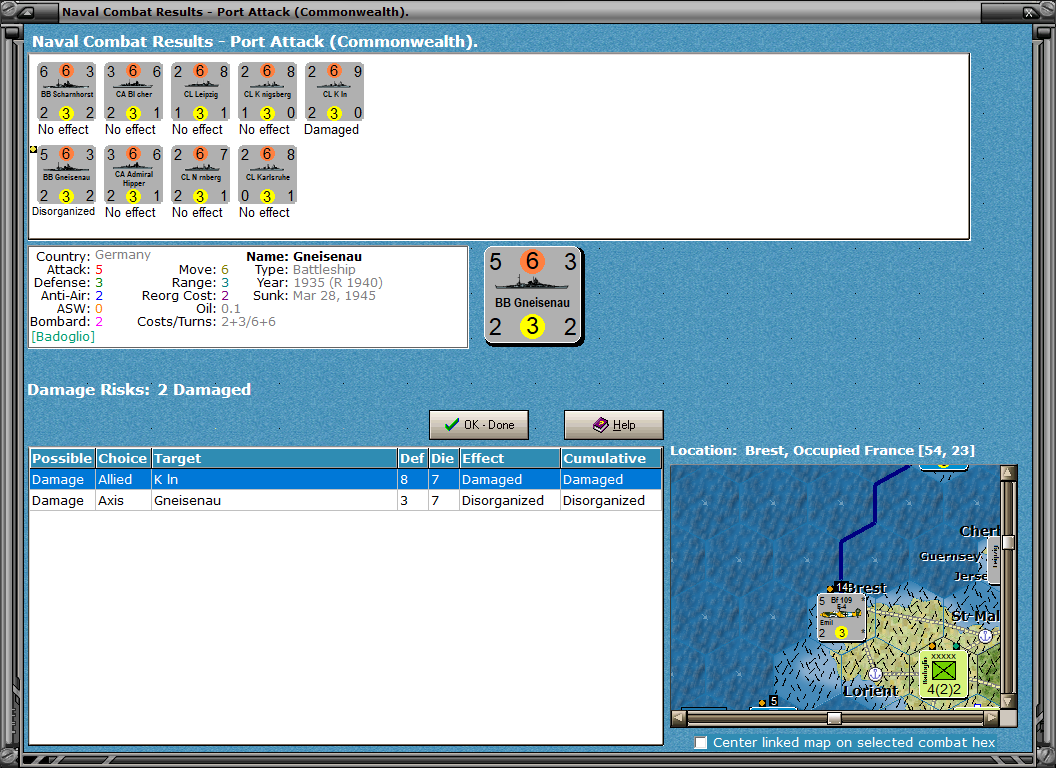Image resolution: width=1056 pixels, height=768 pixels.
Task: Select the green 4(2)2 army unit on map
Action: [944, 674]
